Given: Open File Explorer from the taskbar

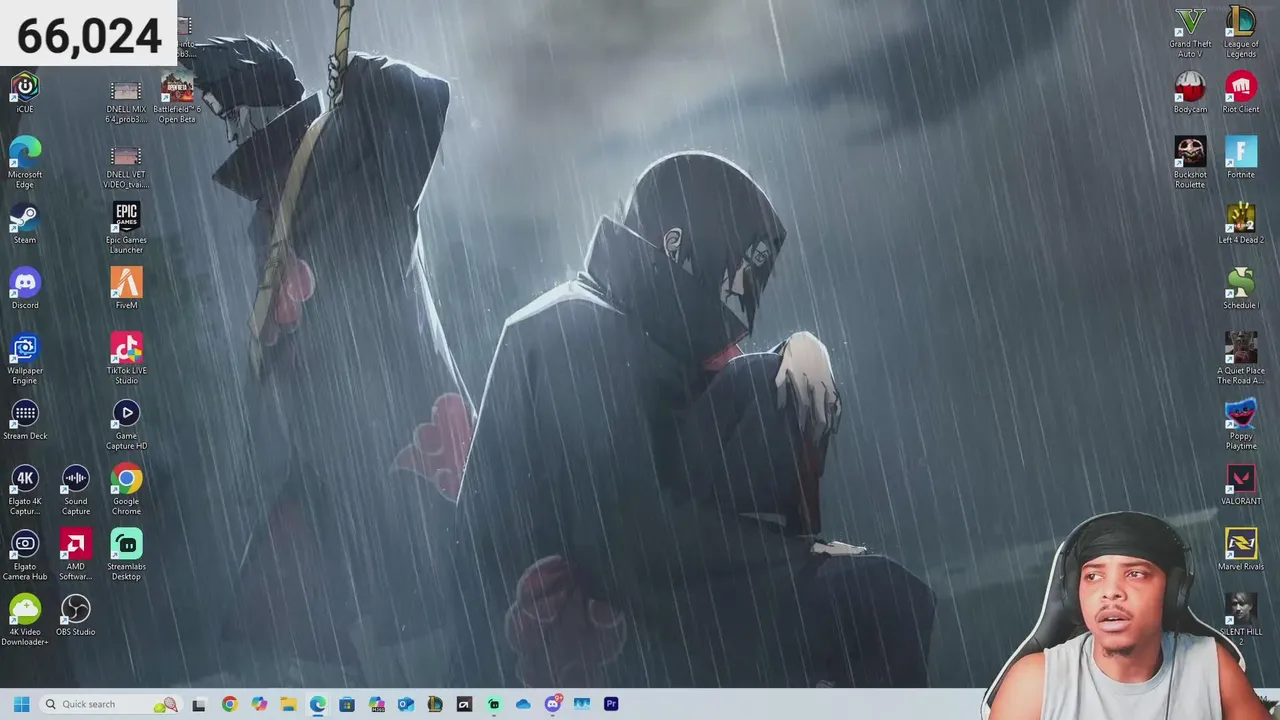Looking at the screenshot, I should [x=288, y=704].
